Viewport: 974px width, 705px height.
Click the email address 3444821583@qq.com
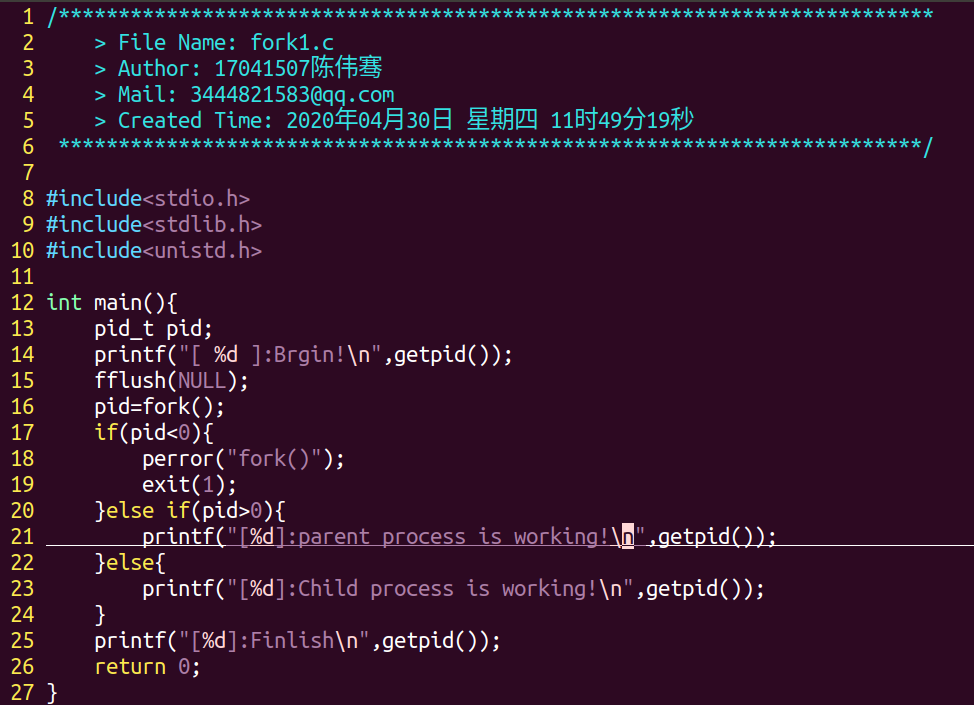304,95
